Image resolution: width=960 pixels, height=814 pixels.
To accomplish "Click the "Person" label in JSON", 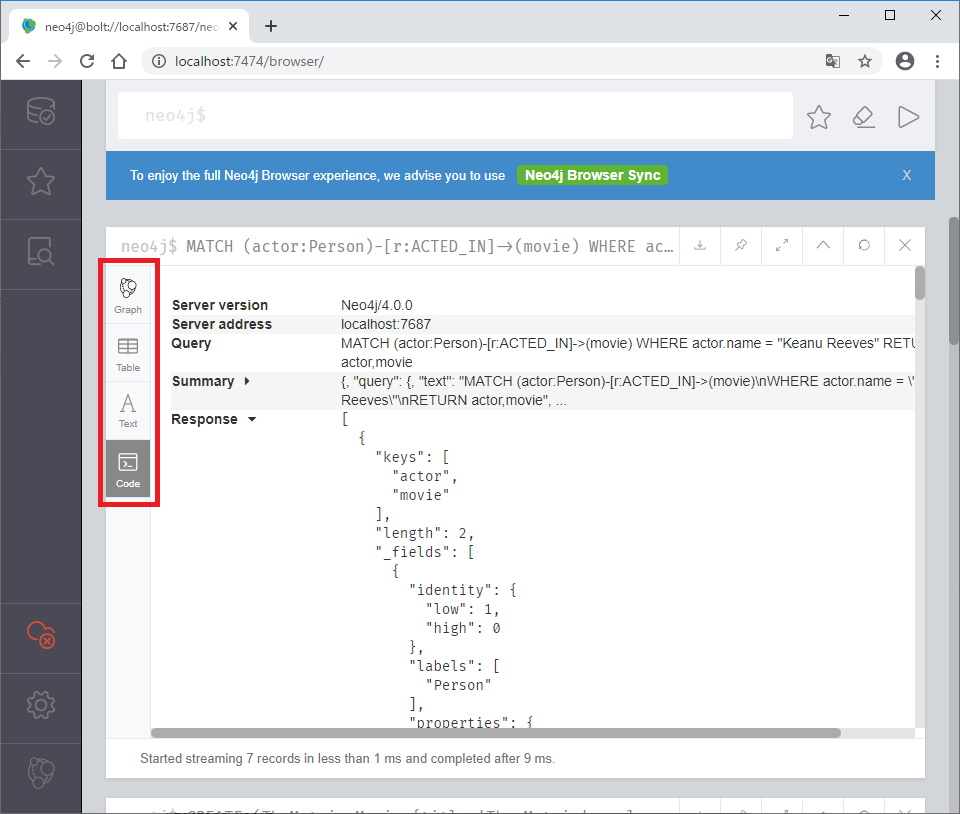I will [x=459, y=685].
